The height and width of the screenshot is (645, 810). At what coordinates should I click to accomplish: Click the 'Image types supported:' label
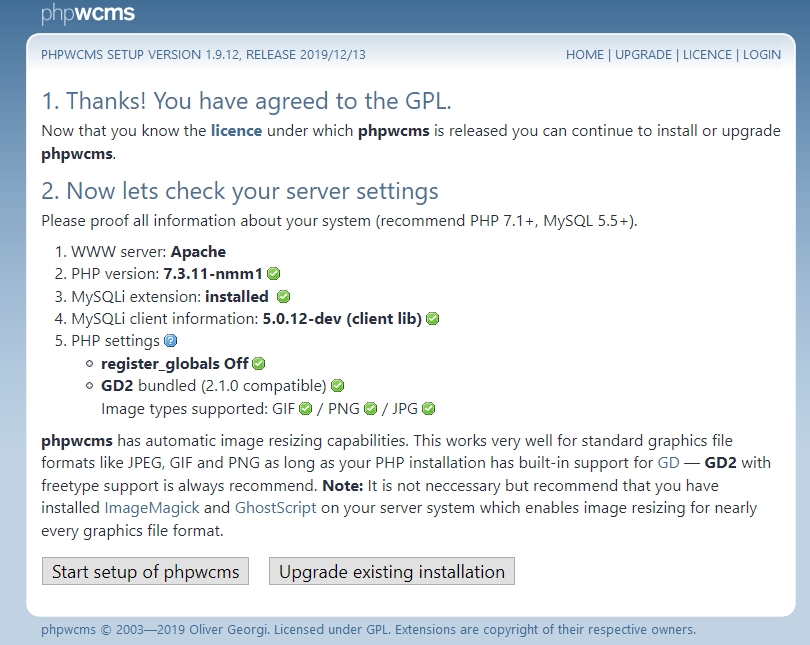(184, 408)
